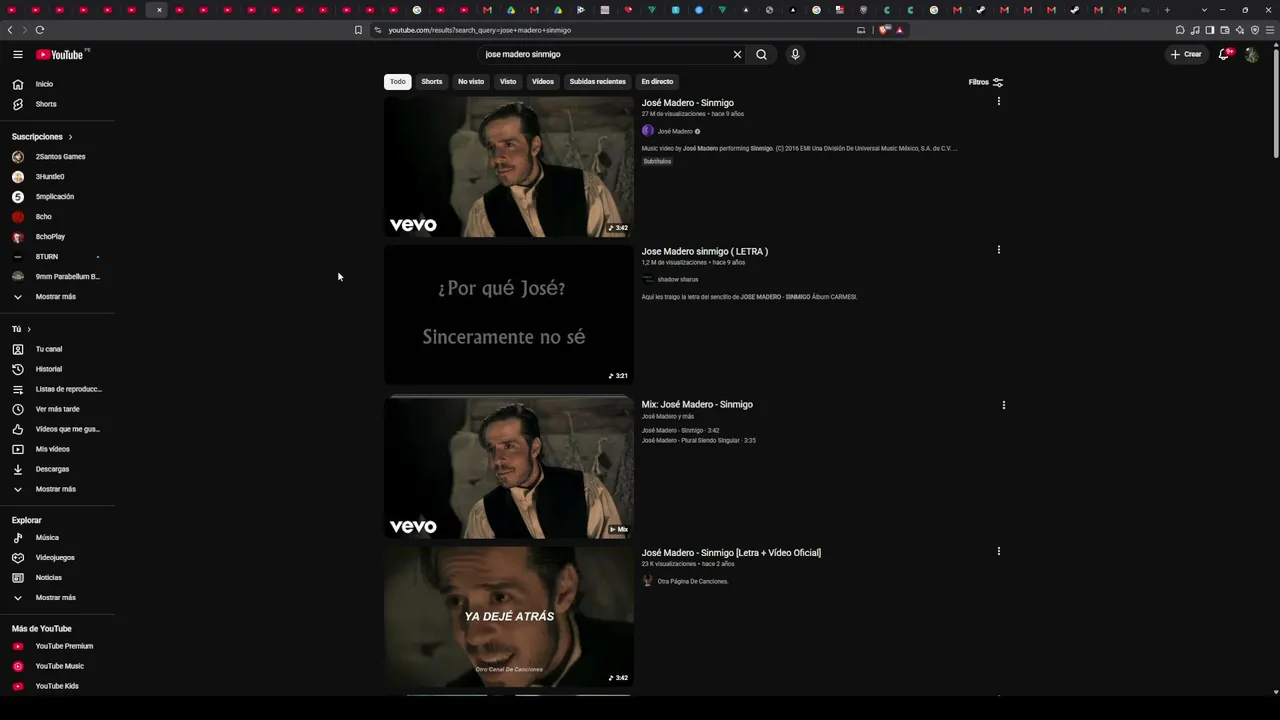
Task: Open the Brave Shields lion icon
Action: 884,30
